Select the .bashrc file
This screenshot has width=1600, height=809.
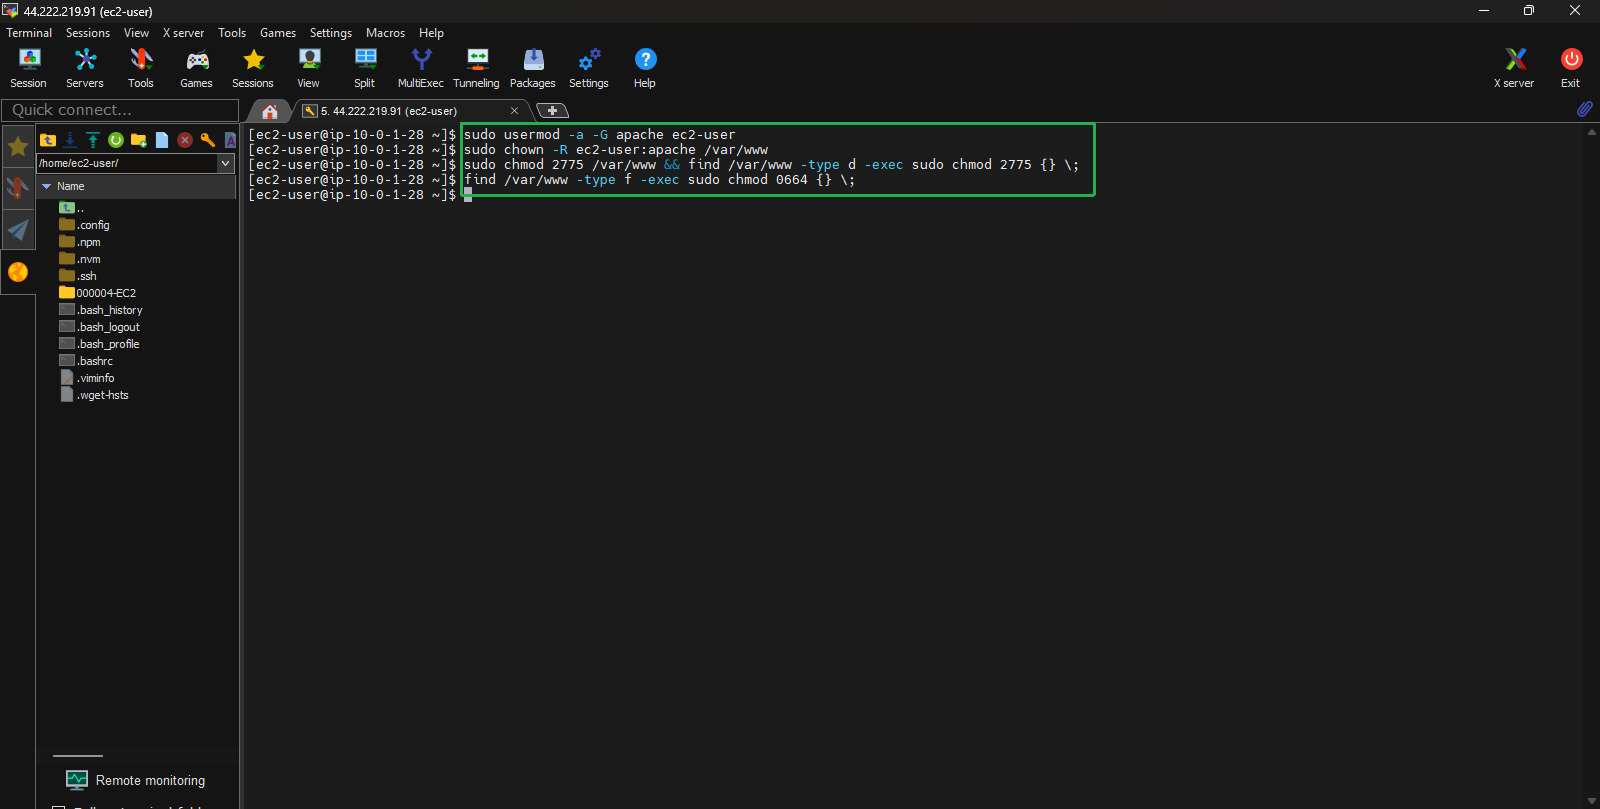pyautogui.click(x=86, y=361)
